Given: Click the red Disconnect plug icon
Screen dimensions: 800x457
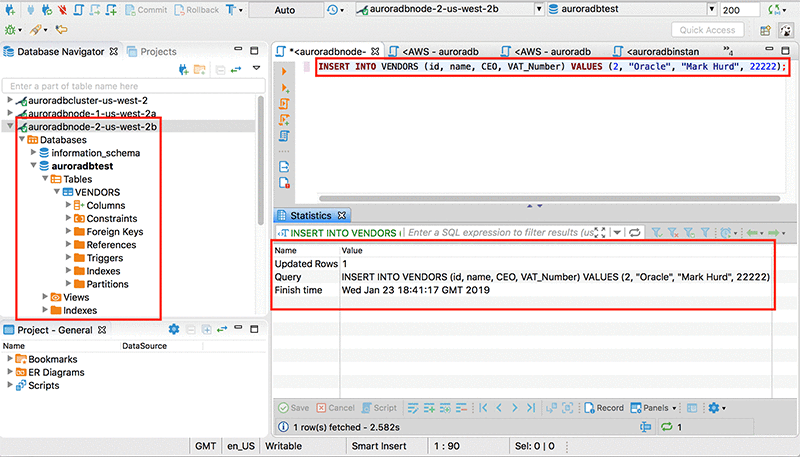Looking at the screenshot, I should pyautogui.click(x=62, y=9).
